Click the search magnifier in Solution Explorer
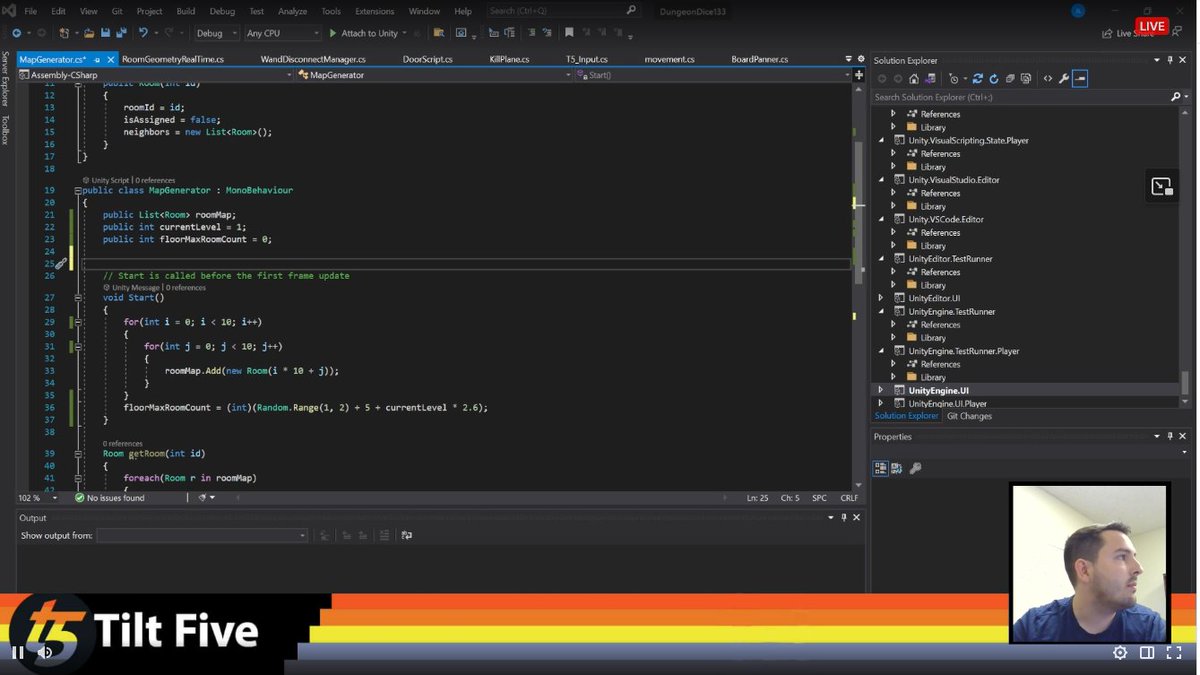 (1175, 97)
